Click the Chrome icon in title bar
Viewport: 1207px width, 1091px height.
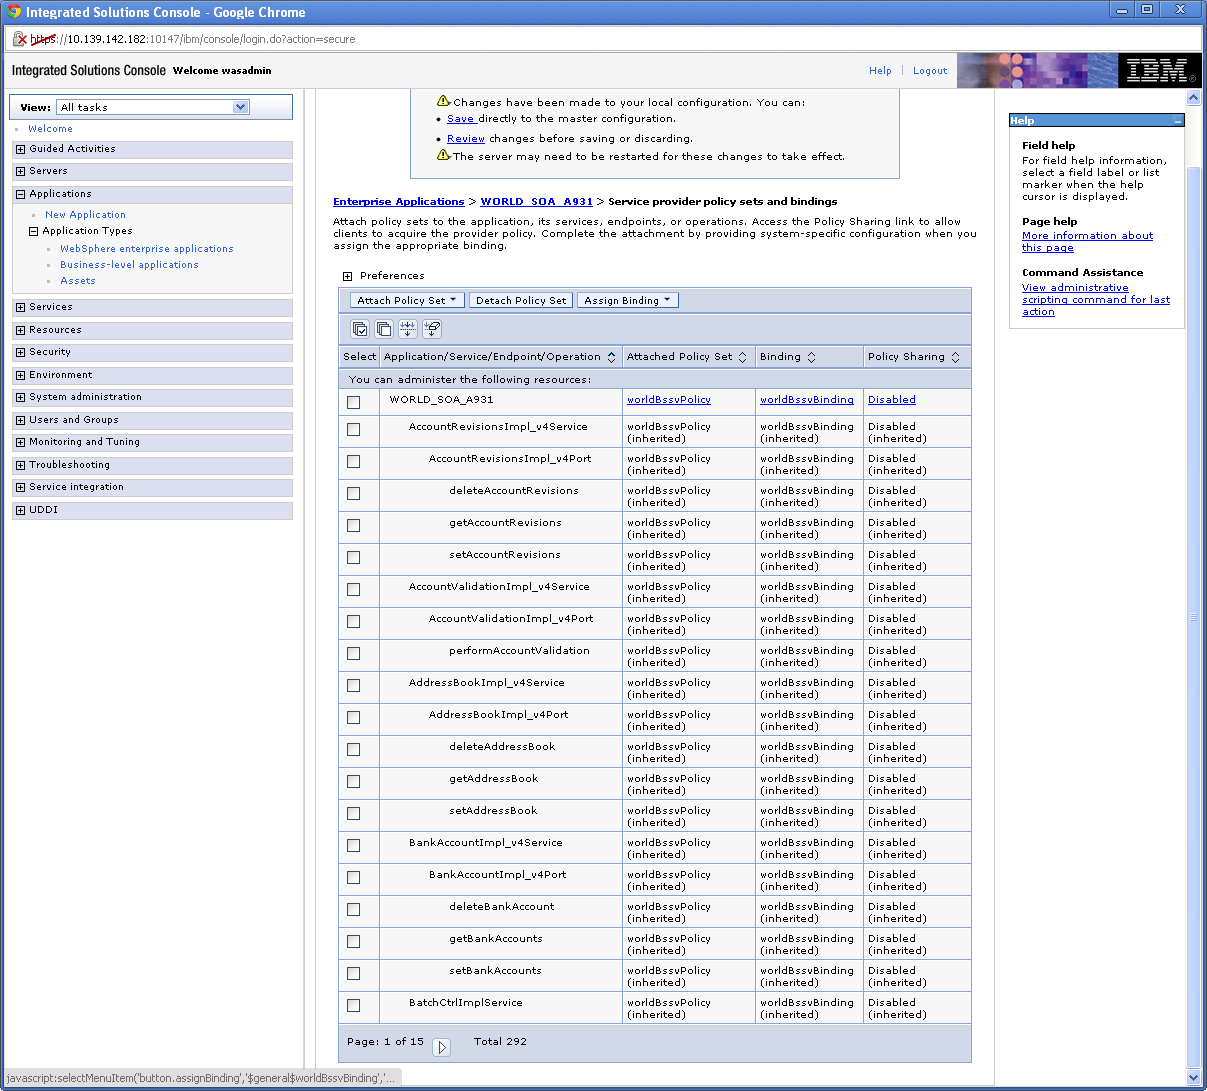point(14,12)
